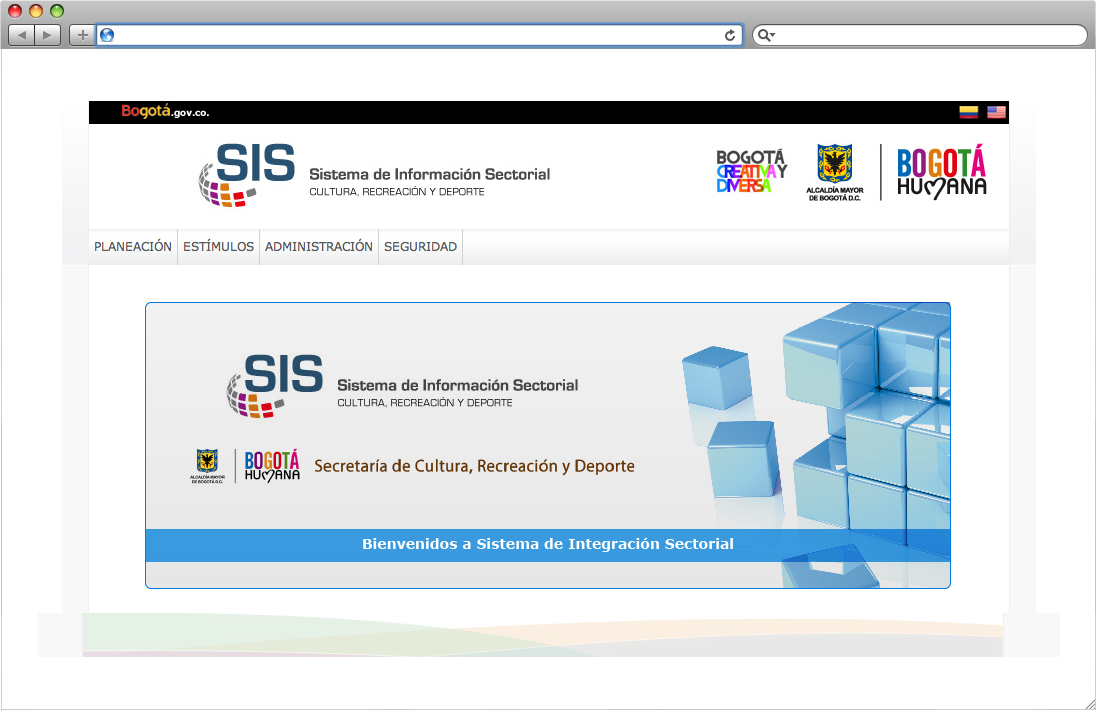This screenshot has height=712, width=1098.
Task: Click the SIS logo inside the banner
Action: 274,386
